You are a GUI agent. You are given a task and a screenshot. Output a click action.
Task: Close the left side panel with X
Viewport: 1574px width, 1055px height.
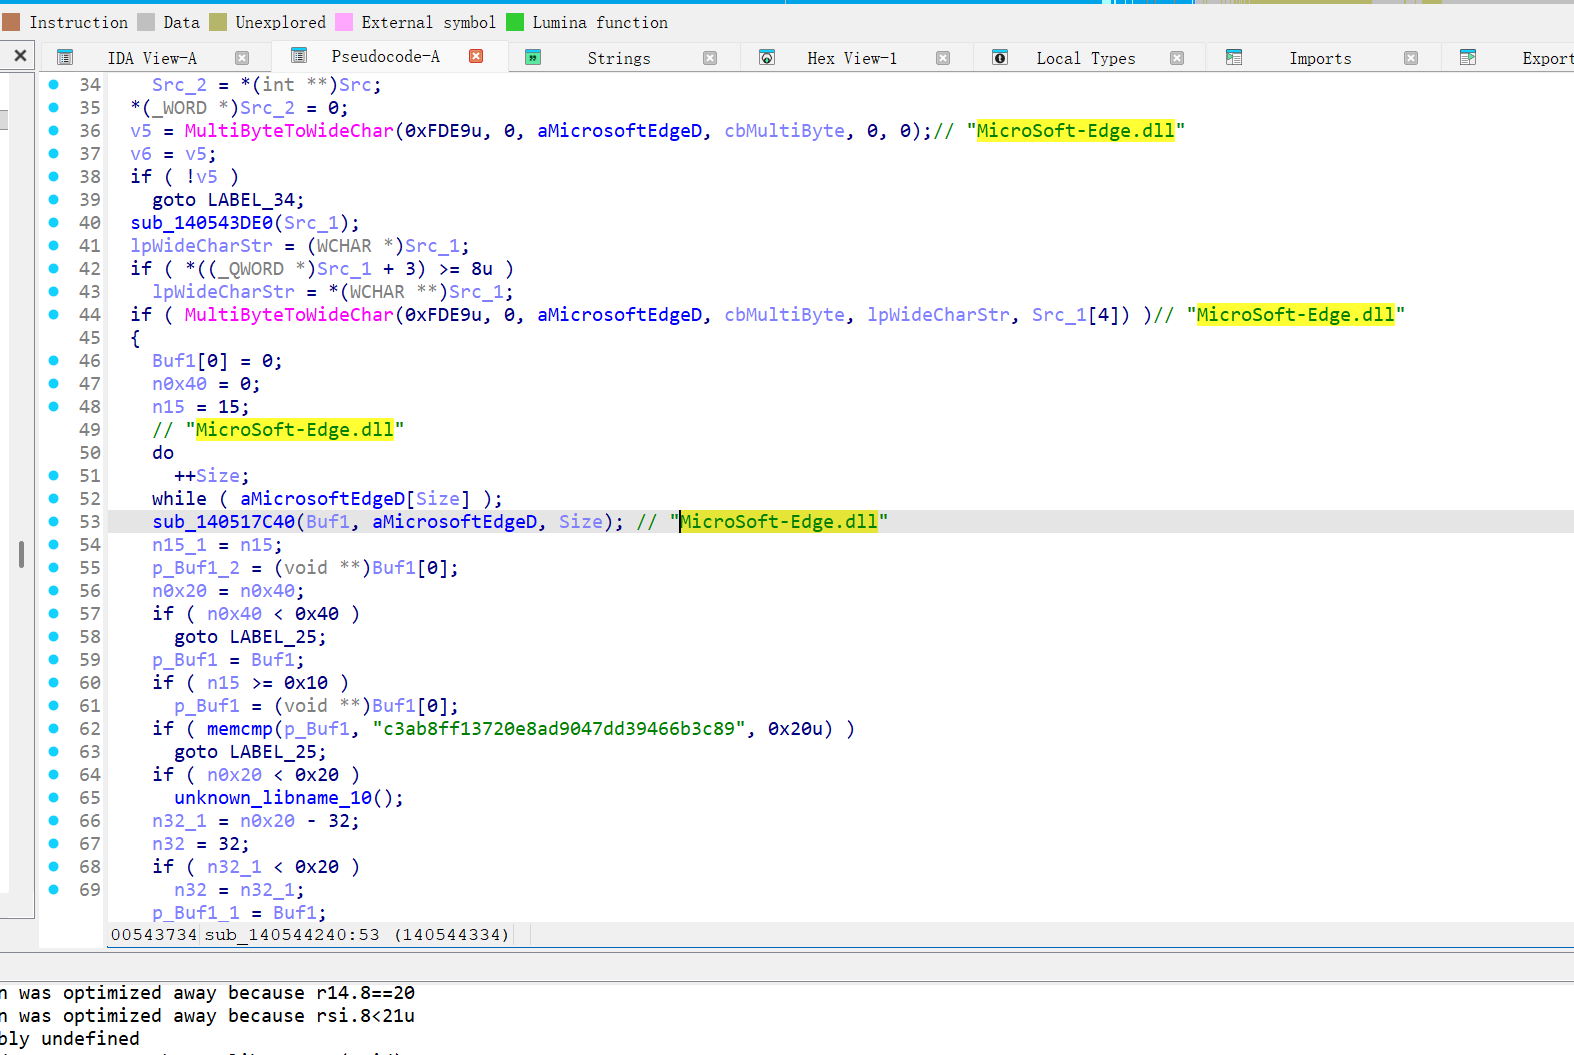[x=20, y=56]
